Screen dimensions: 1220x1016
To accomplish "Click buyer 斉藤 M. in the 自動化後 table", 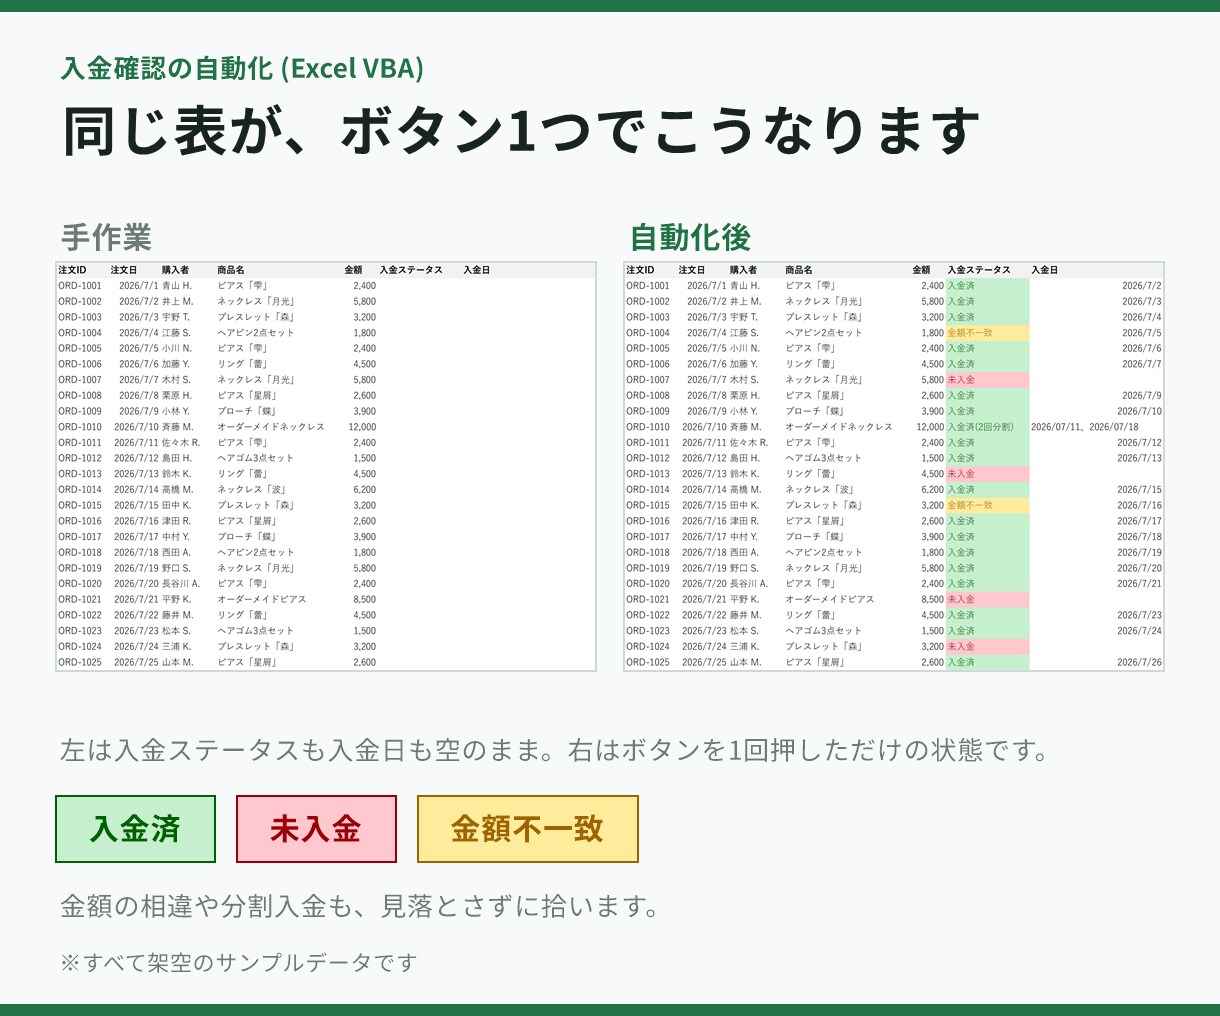I will tap(745, 427).
